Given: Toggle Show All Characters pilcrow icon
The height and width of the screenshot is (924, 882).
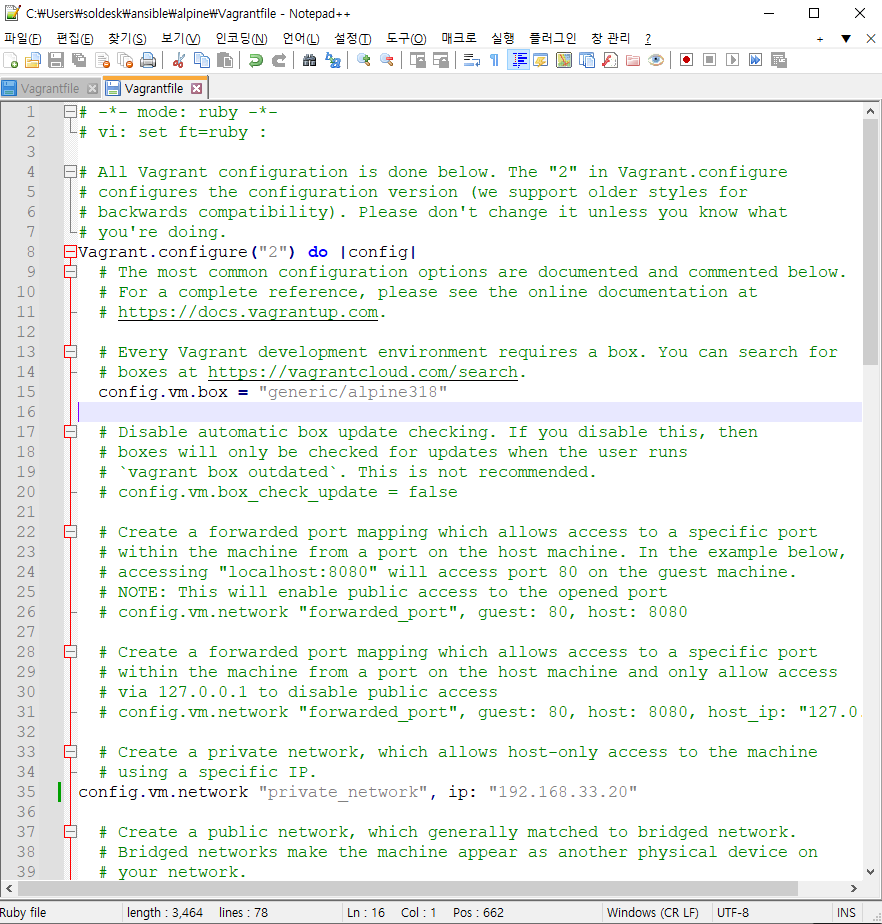Looking at the screenshot, I should [x=494, y=60].
